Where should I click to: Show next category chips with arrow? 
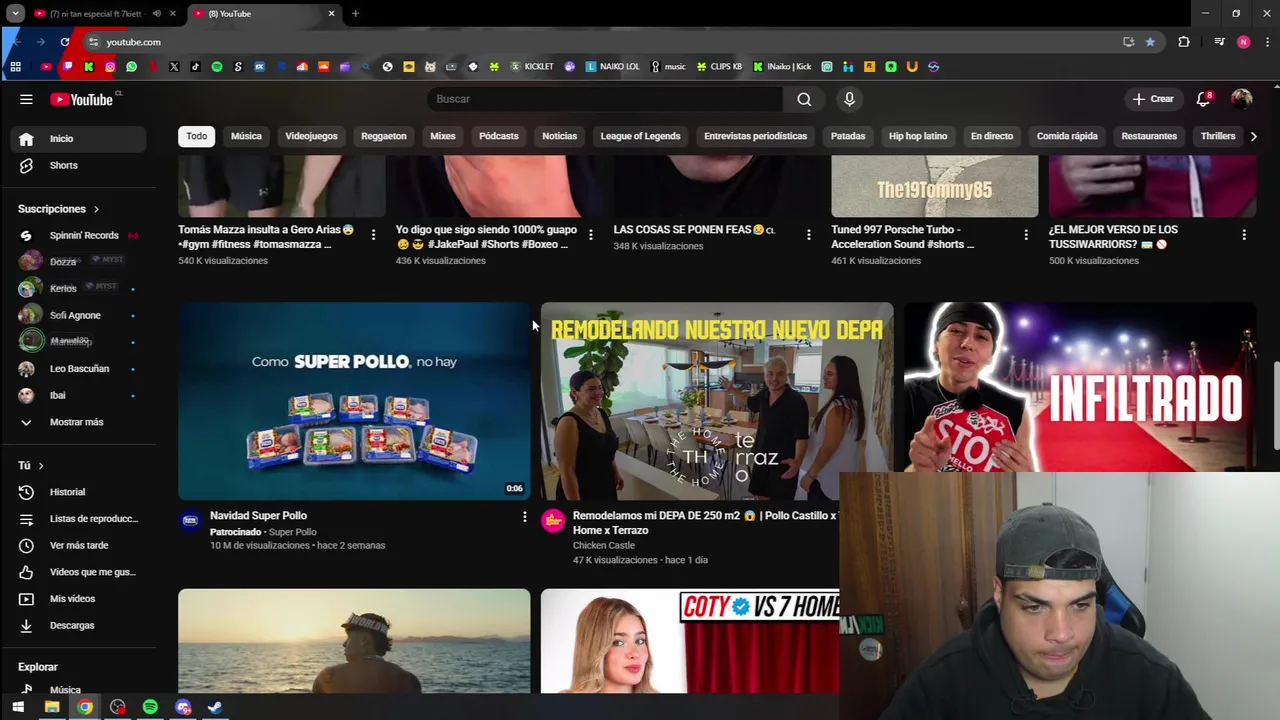pyautogui.click(x=1253, y=136)
